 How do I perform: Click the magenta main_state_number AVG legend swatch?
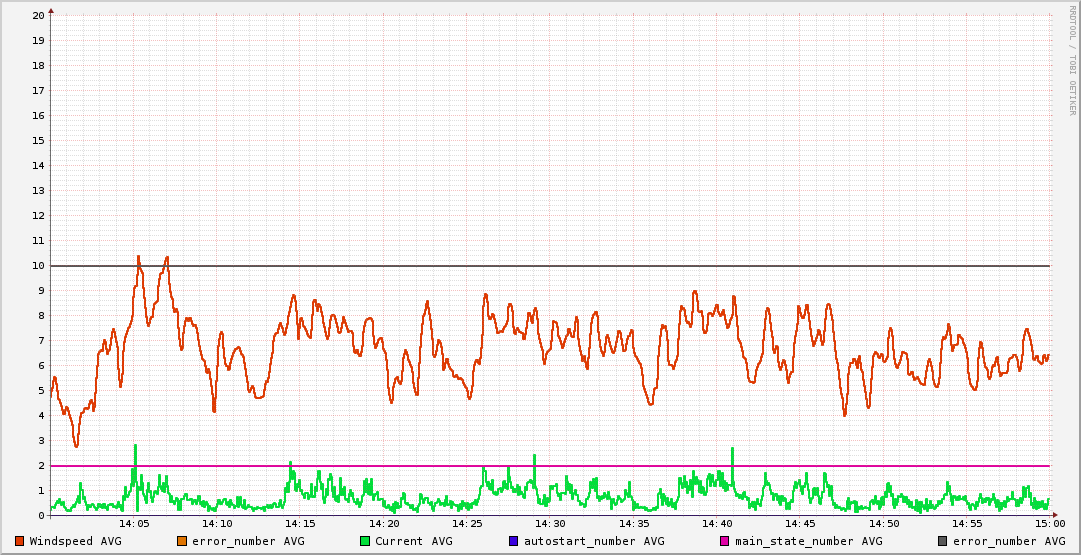point(725,541)
